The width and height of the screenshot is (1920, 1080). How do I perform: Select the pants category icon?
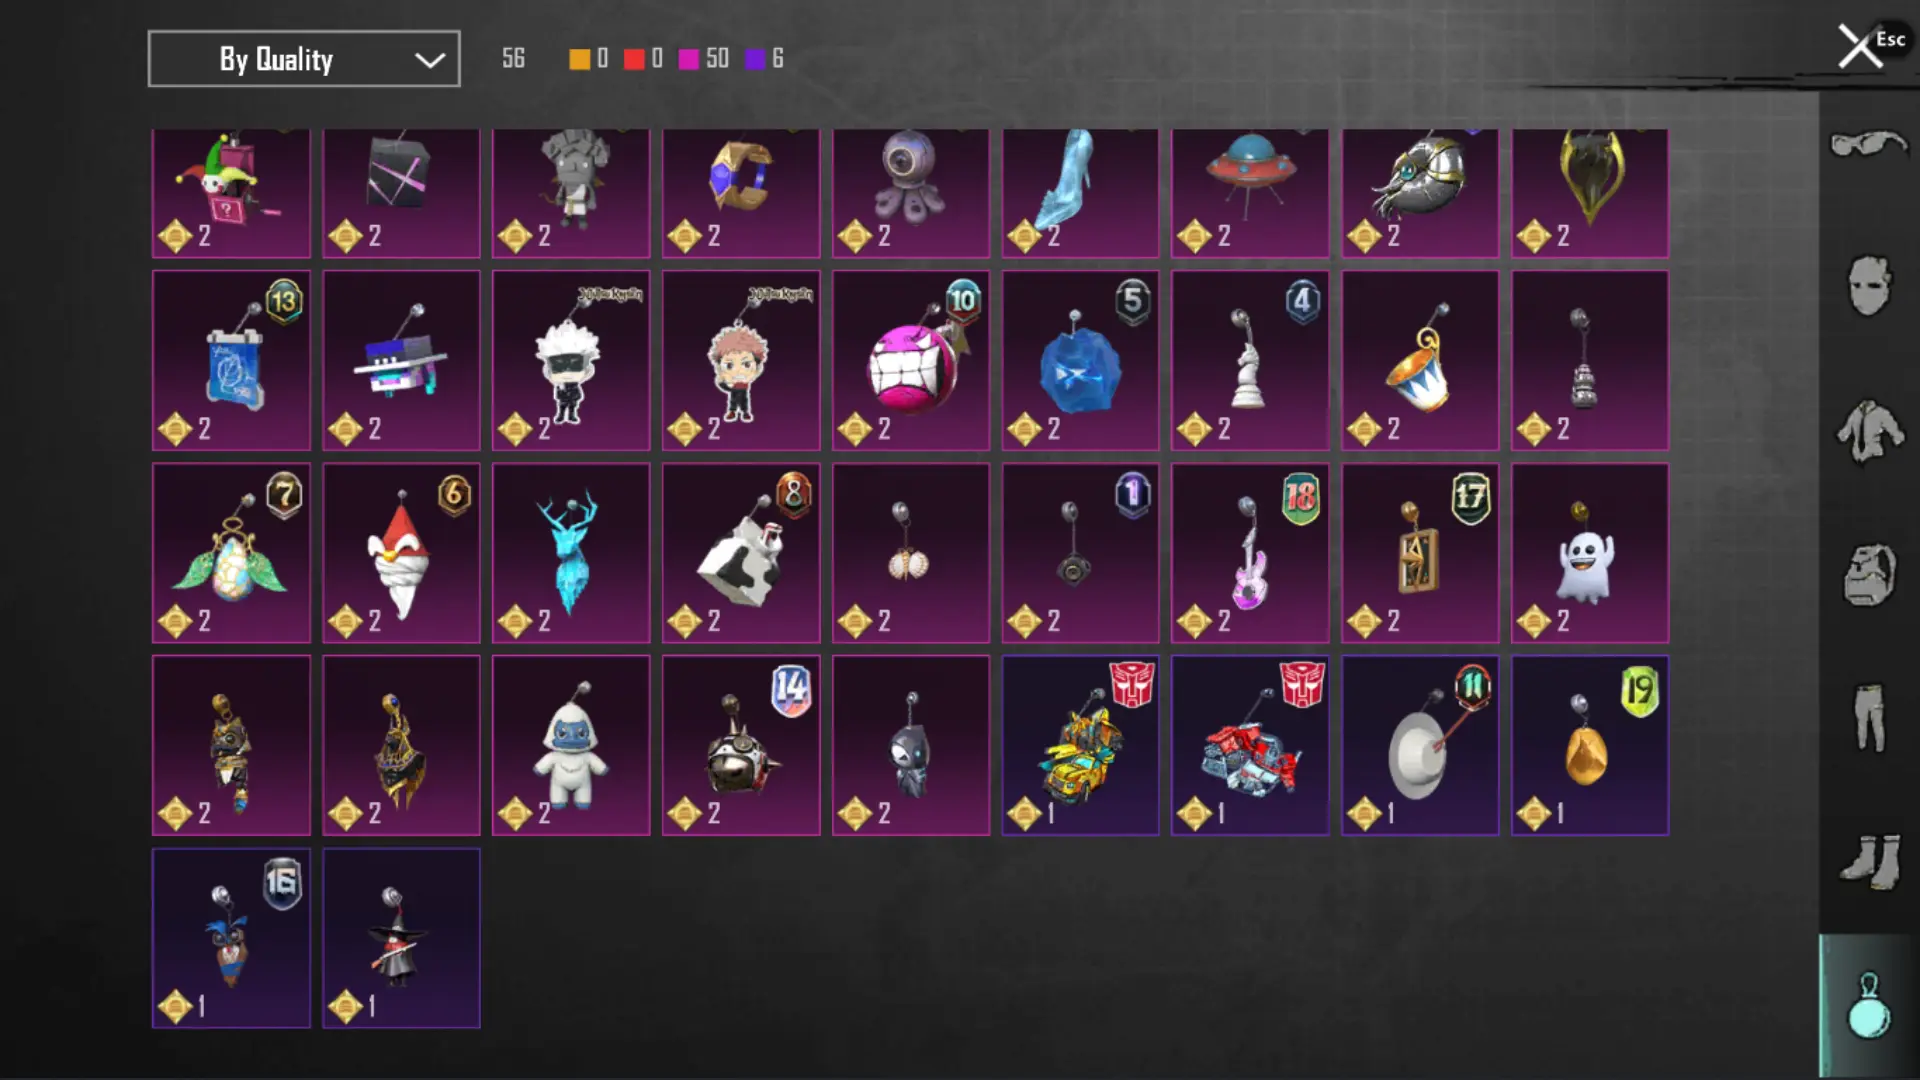pyautogui.click(x=1868, y=717)
